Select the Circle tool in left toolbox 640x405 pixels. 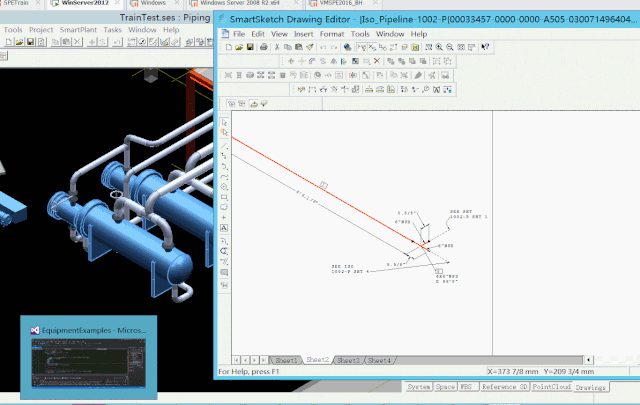click(x=224, y=187)
